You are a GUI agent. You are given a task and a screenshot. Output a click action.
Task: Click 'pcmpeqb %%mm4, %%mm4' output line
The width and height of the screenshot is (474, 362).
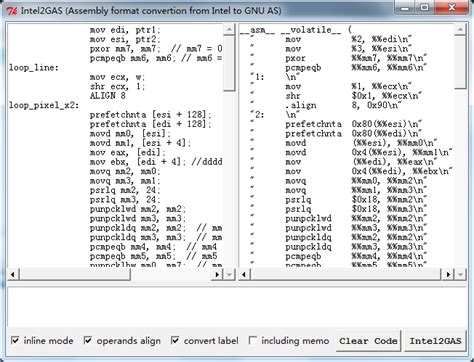pyautogui.click(x=356, y=256)
